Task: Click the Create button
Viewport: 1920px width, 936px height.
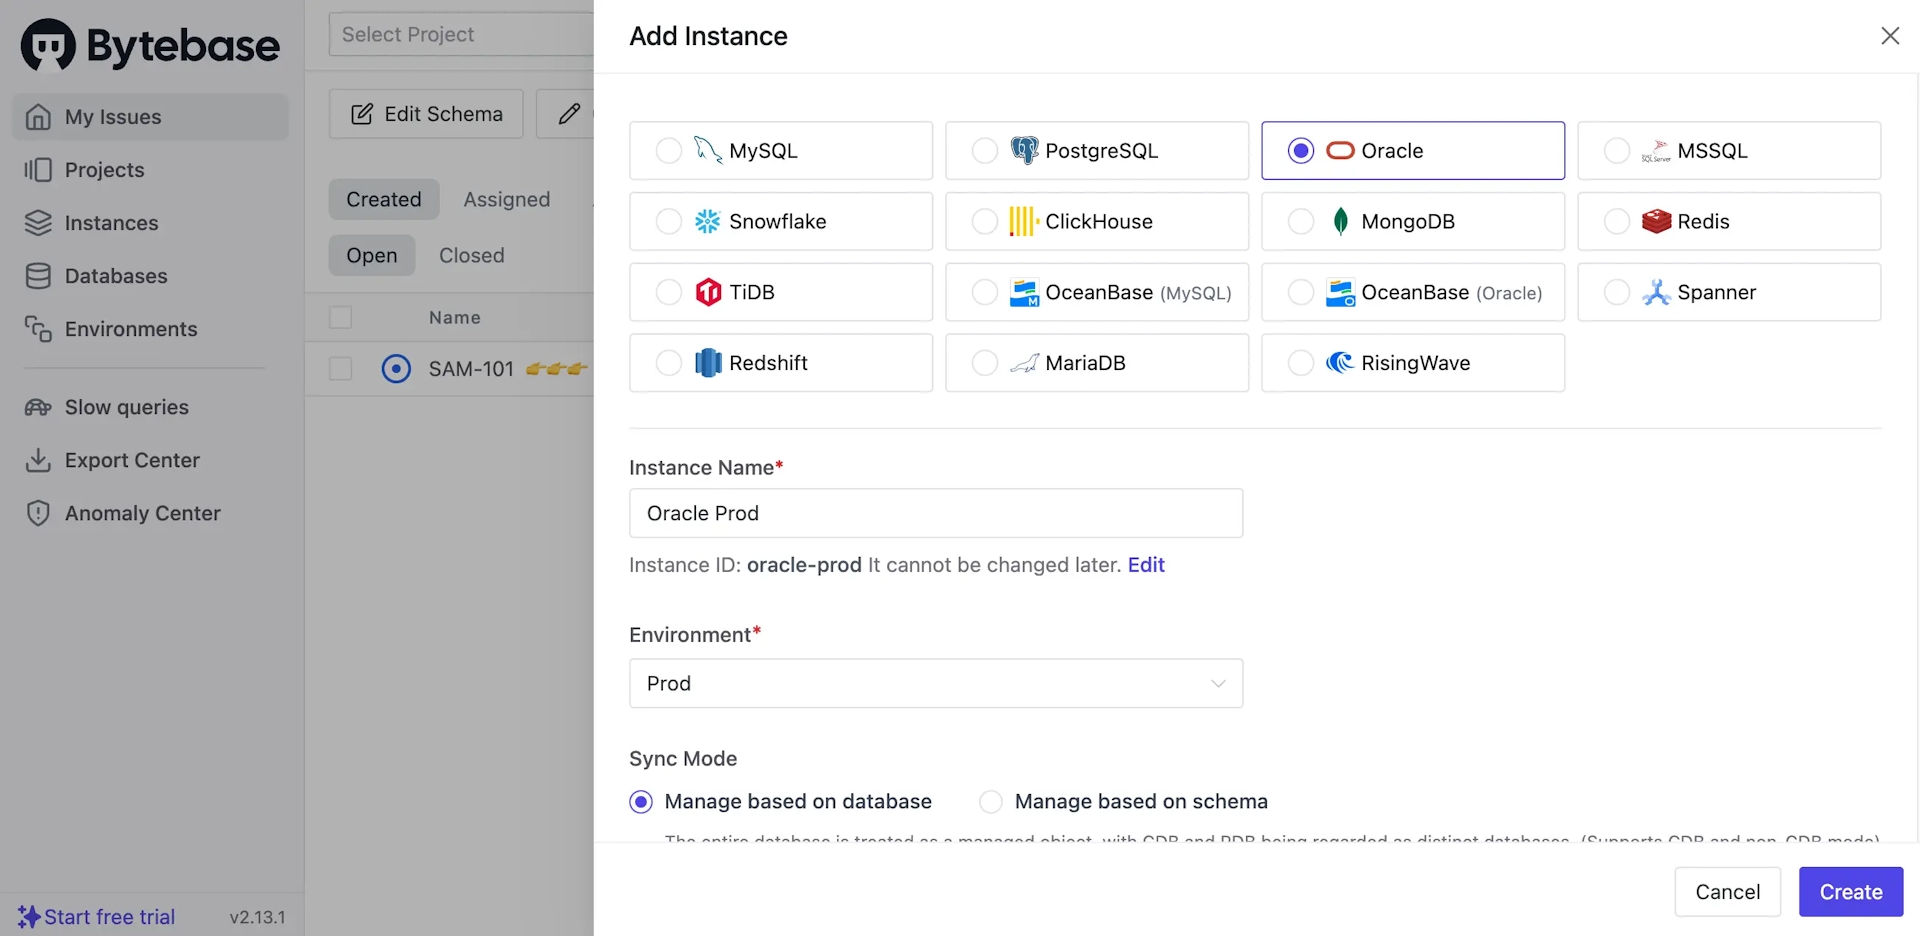Action: click(x=1851, y=892)
